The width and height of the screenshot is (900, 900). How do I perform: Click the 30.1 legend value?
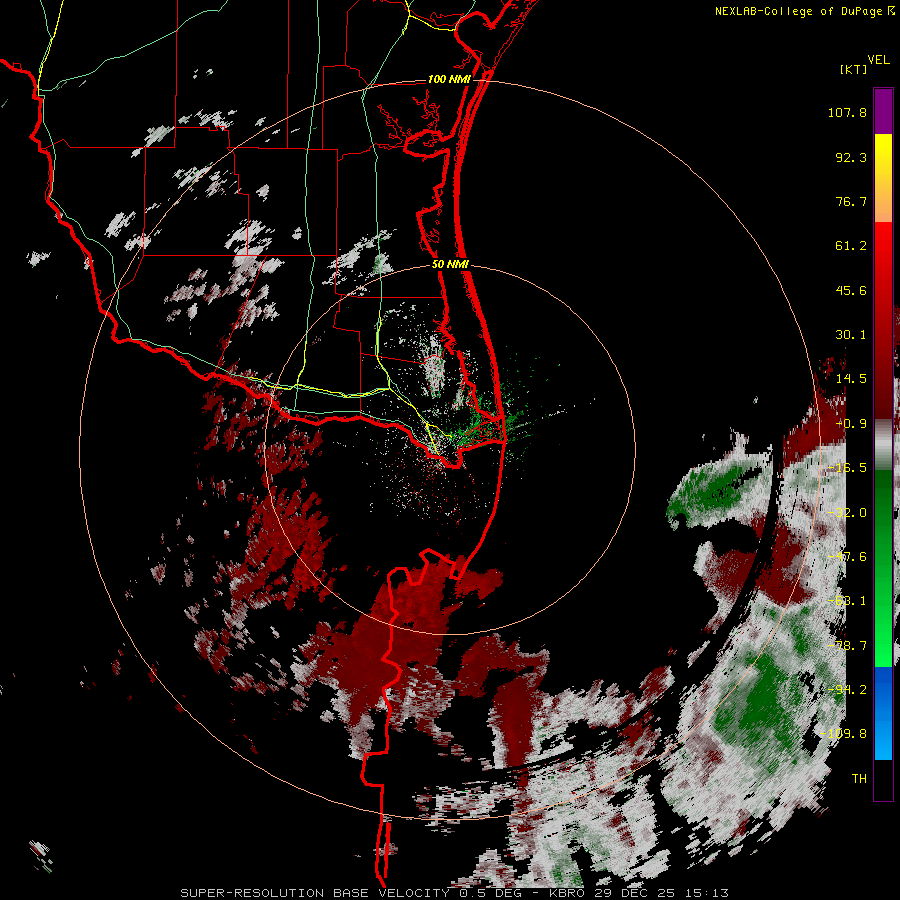click(x=851, y=335)
